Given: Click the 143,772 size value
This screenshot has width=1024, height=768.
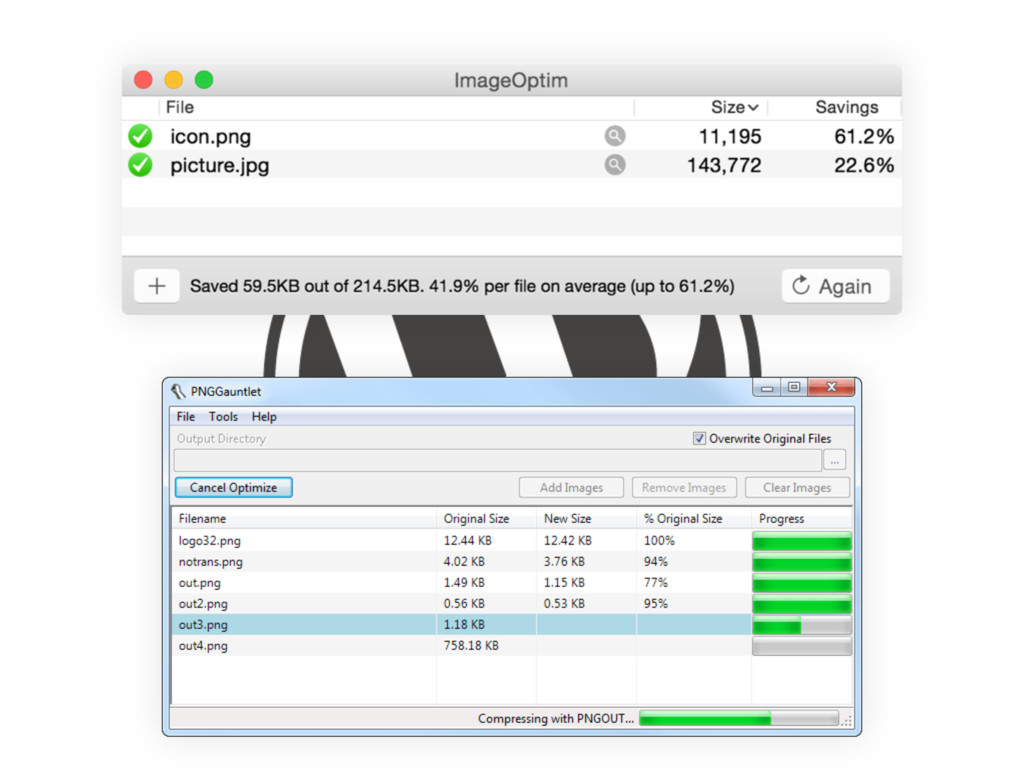Looking at the screenshot, I should tap(724, 165).
